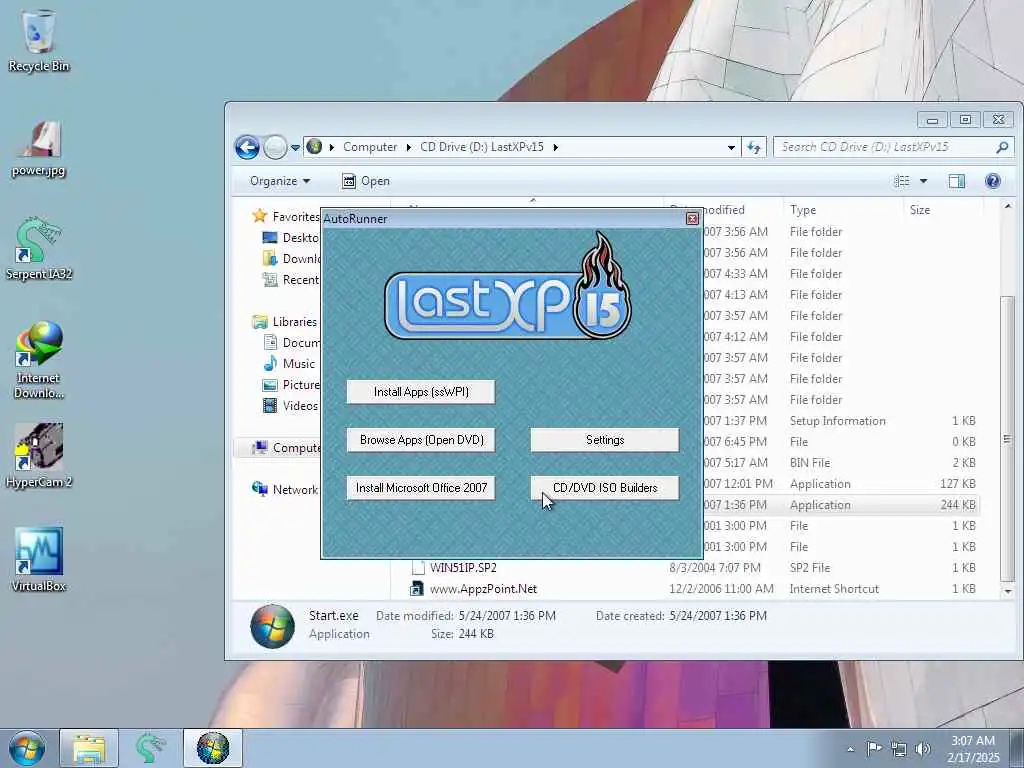Open Internet Download Manager desktop shortcut

39,359
